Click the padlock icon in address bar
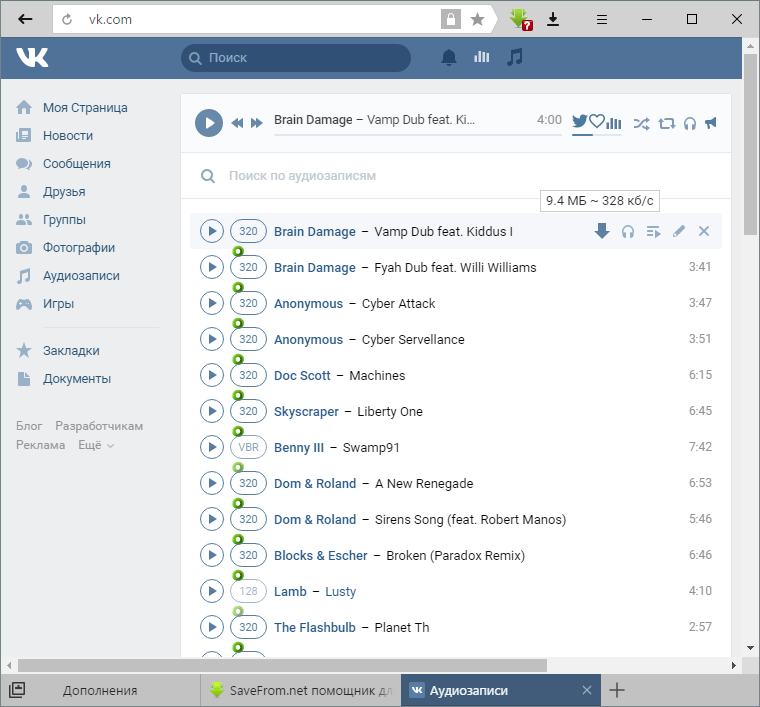The height and width of the screenshot is (707, 760). [x=451, y=19]
